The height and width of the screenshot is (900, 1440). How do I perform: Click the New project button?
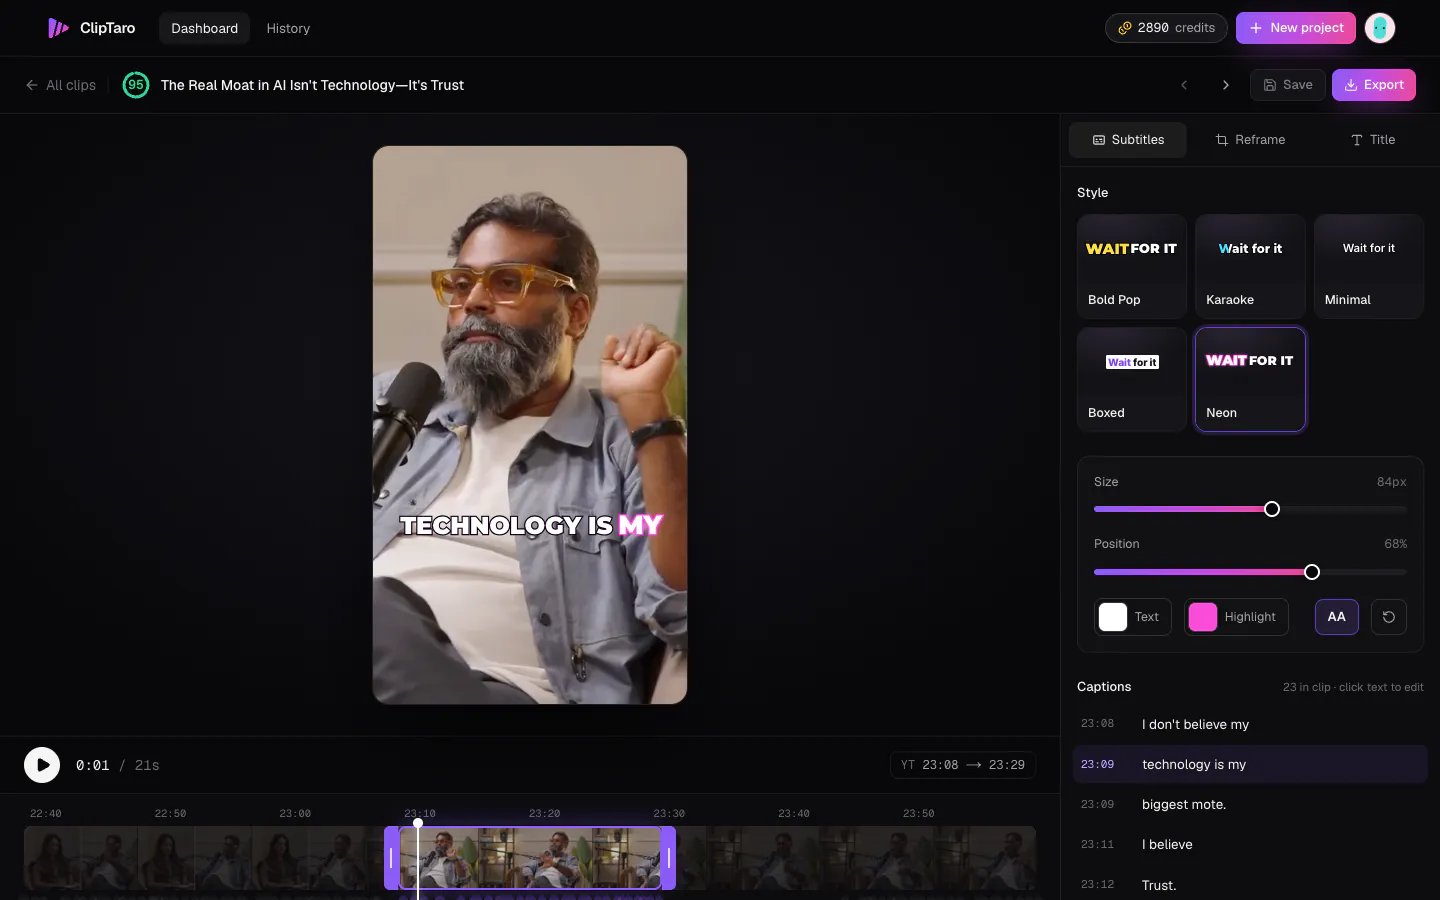click(1296, 28)
